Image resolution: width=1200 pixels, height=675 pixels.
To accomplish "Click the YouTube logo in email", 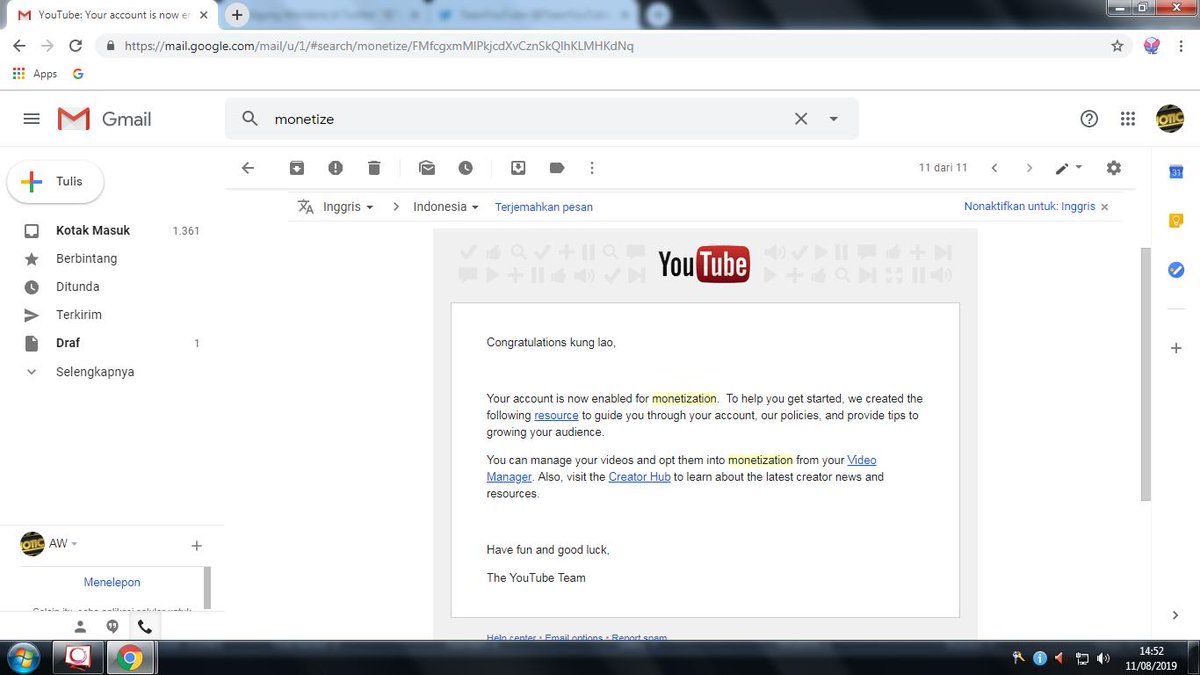I will click(x=704, y=264).
